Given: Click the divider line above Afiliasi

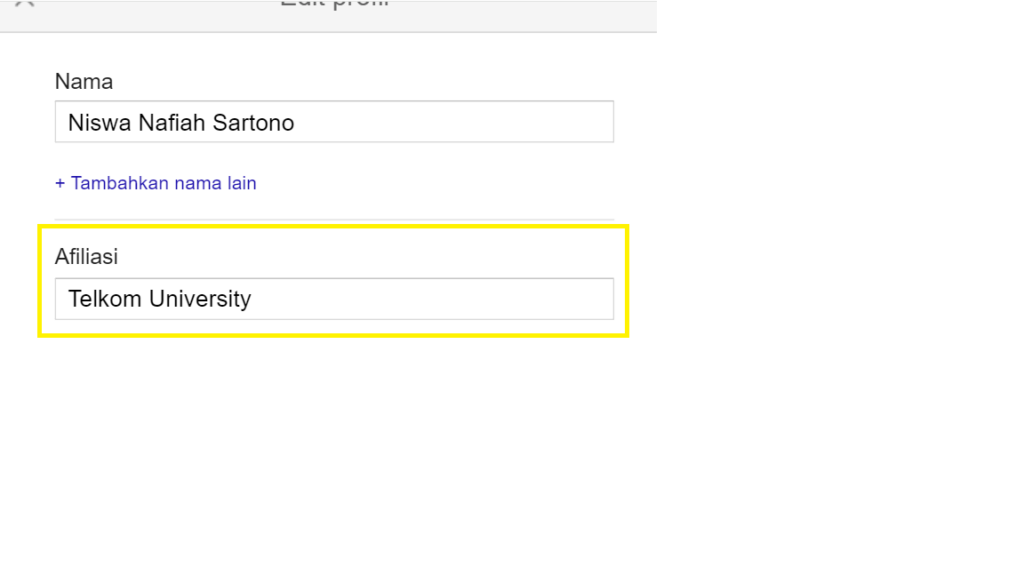Looking at the screenshot, I should coord(333,219).
